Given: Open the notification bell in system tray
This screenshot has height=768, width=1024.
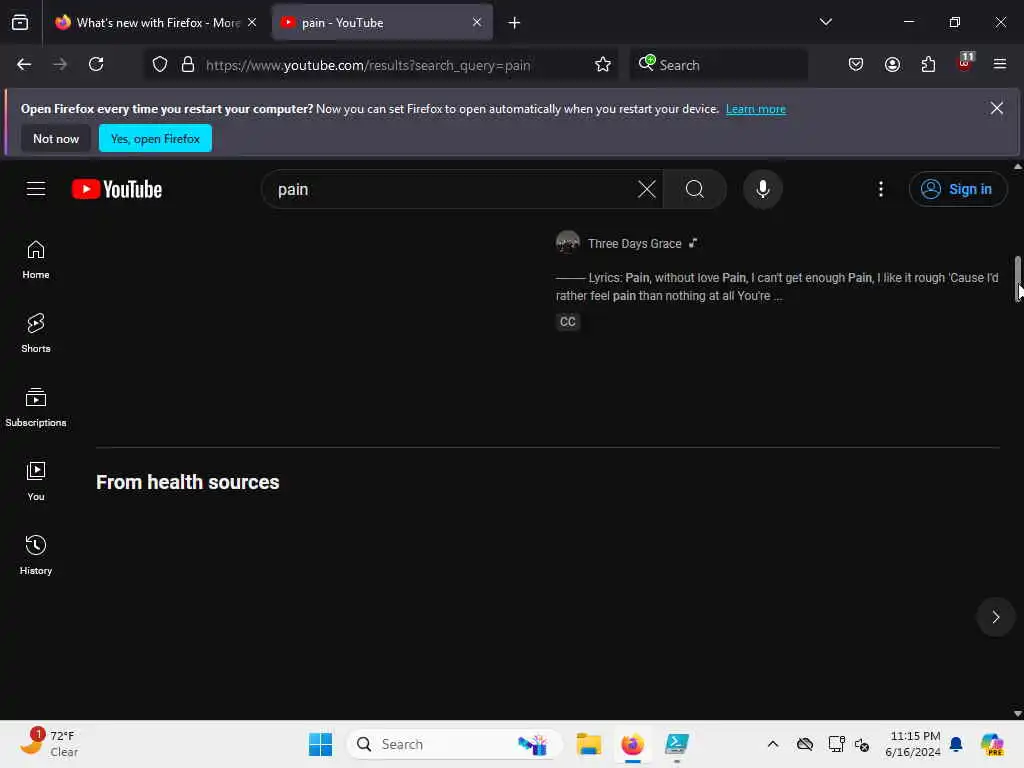Looking at the screenshot, I should [956, 744].
